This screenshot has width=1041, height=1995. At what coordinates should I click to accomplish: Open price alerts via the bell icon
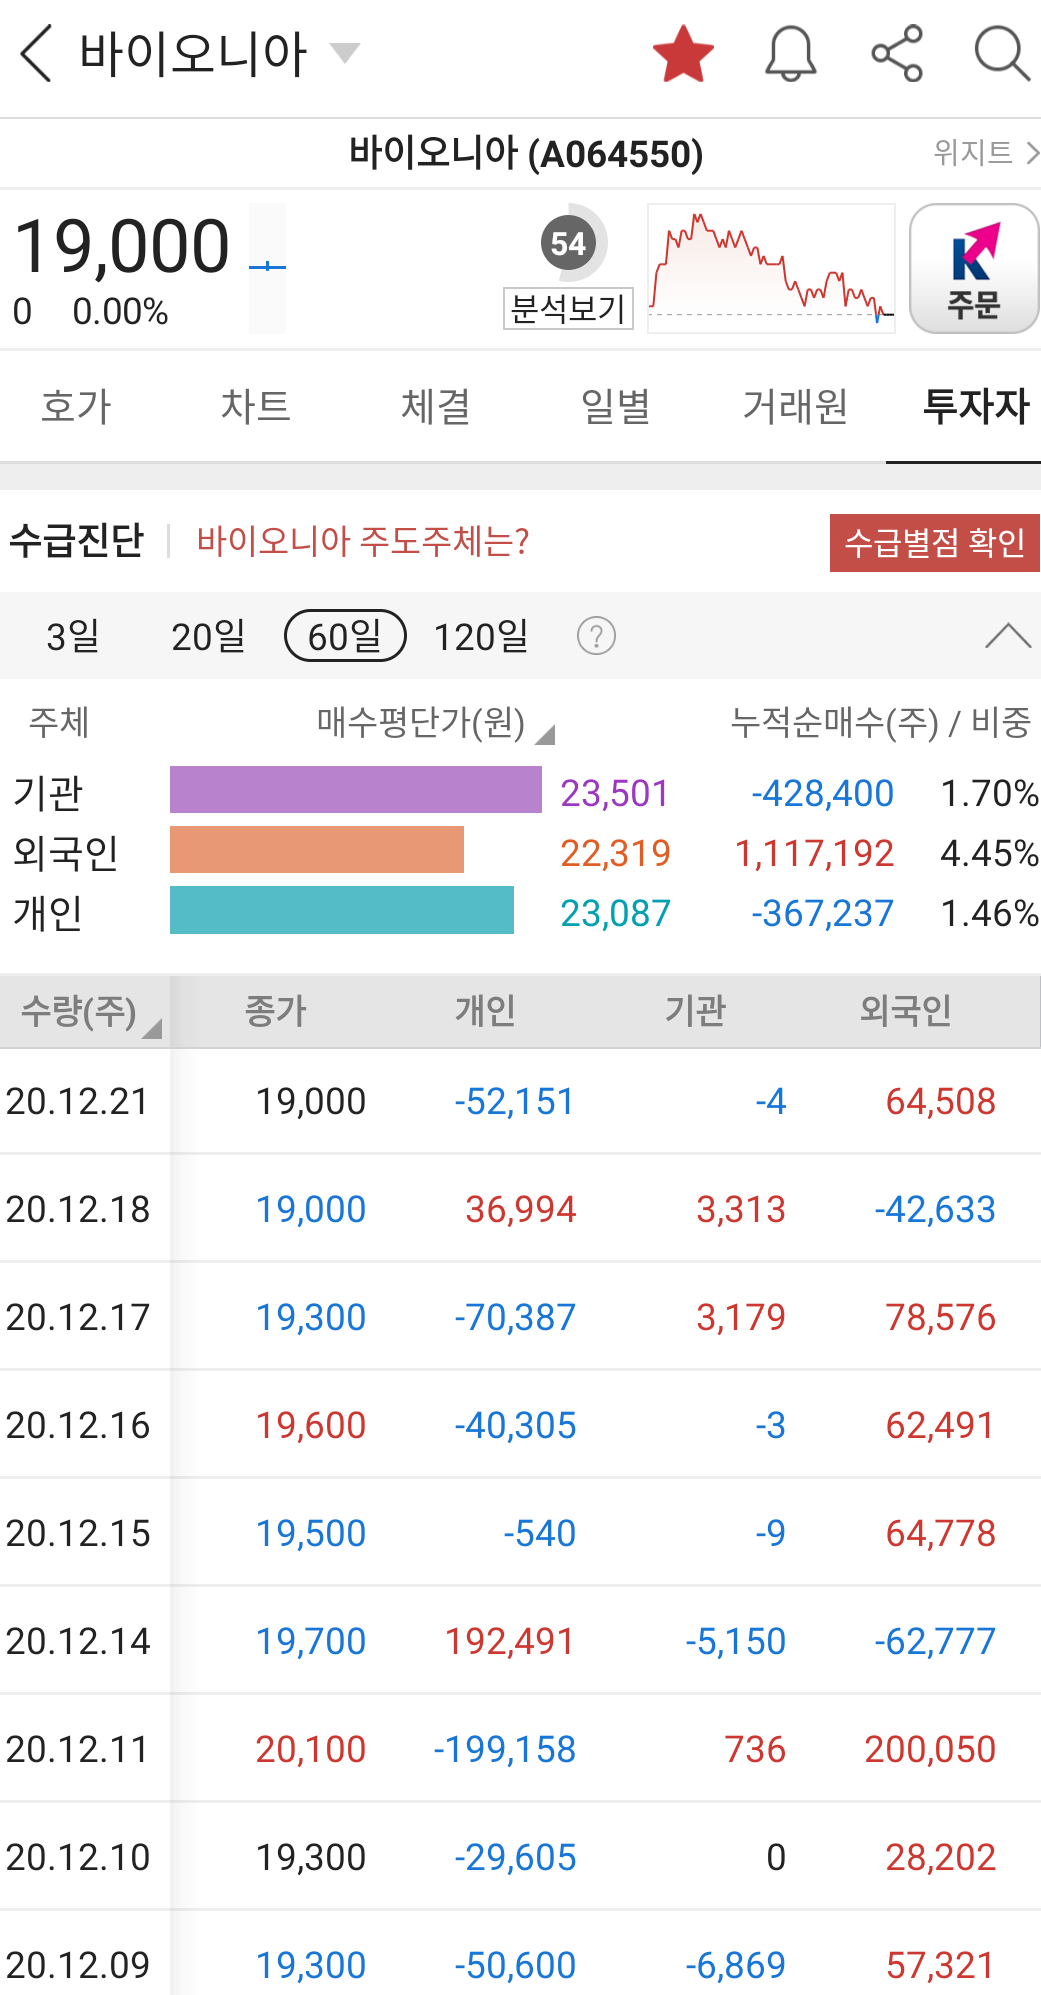(790, 54)
